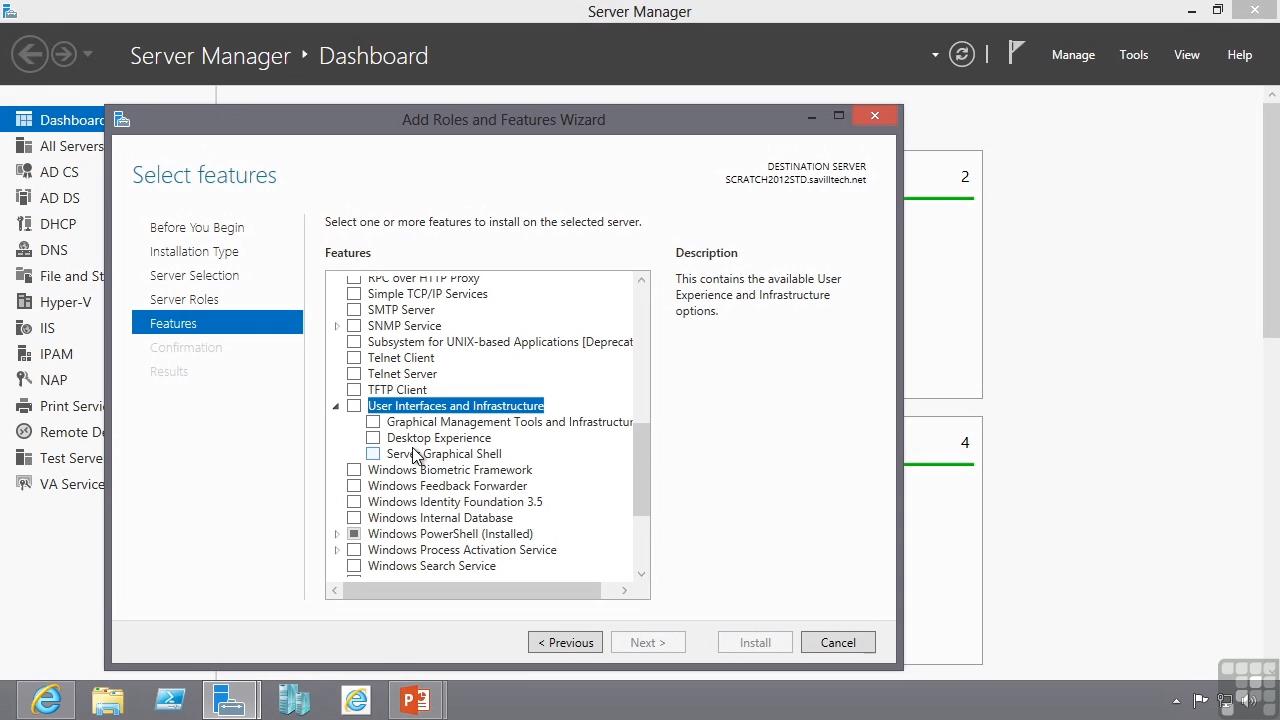Go to Before You Begin step

[x=197, y=227]
